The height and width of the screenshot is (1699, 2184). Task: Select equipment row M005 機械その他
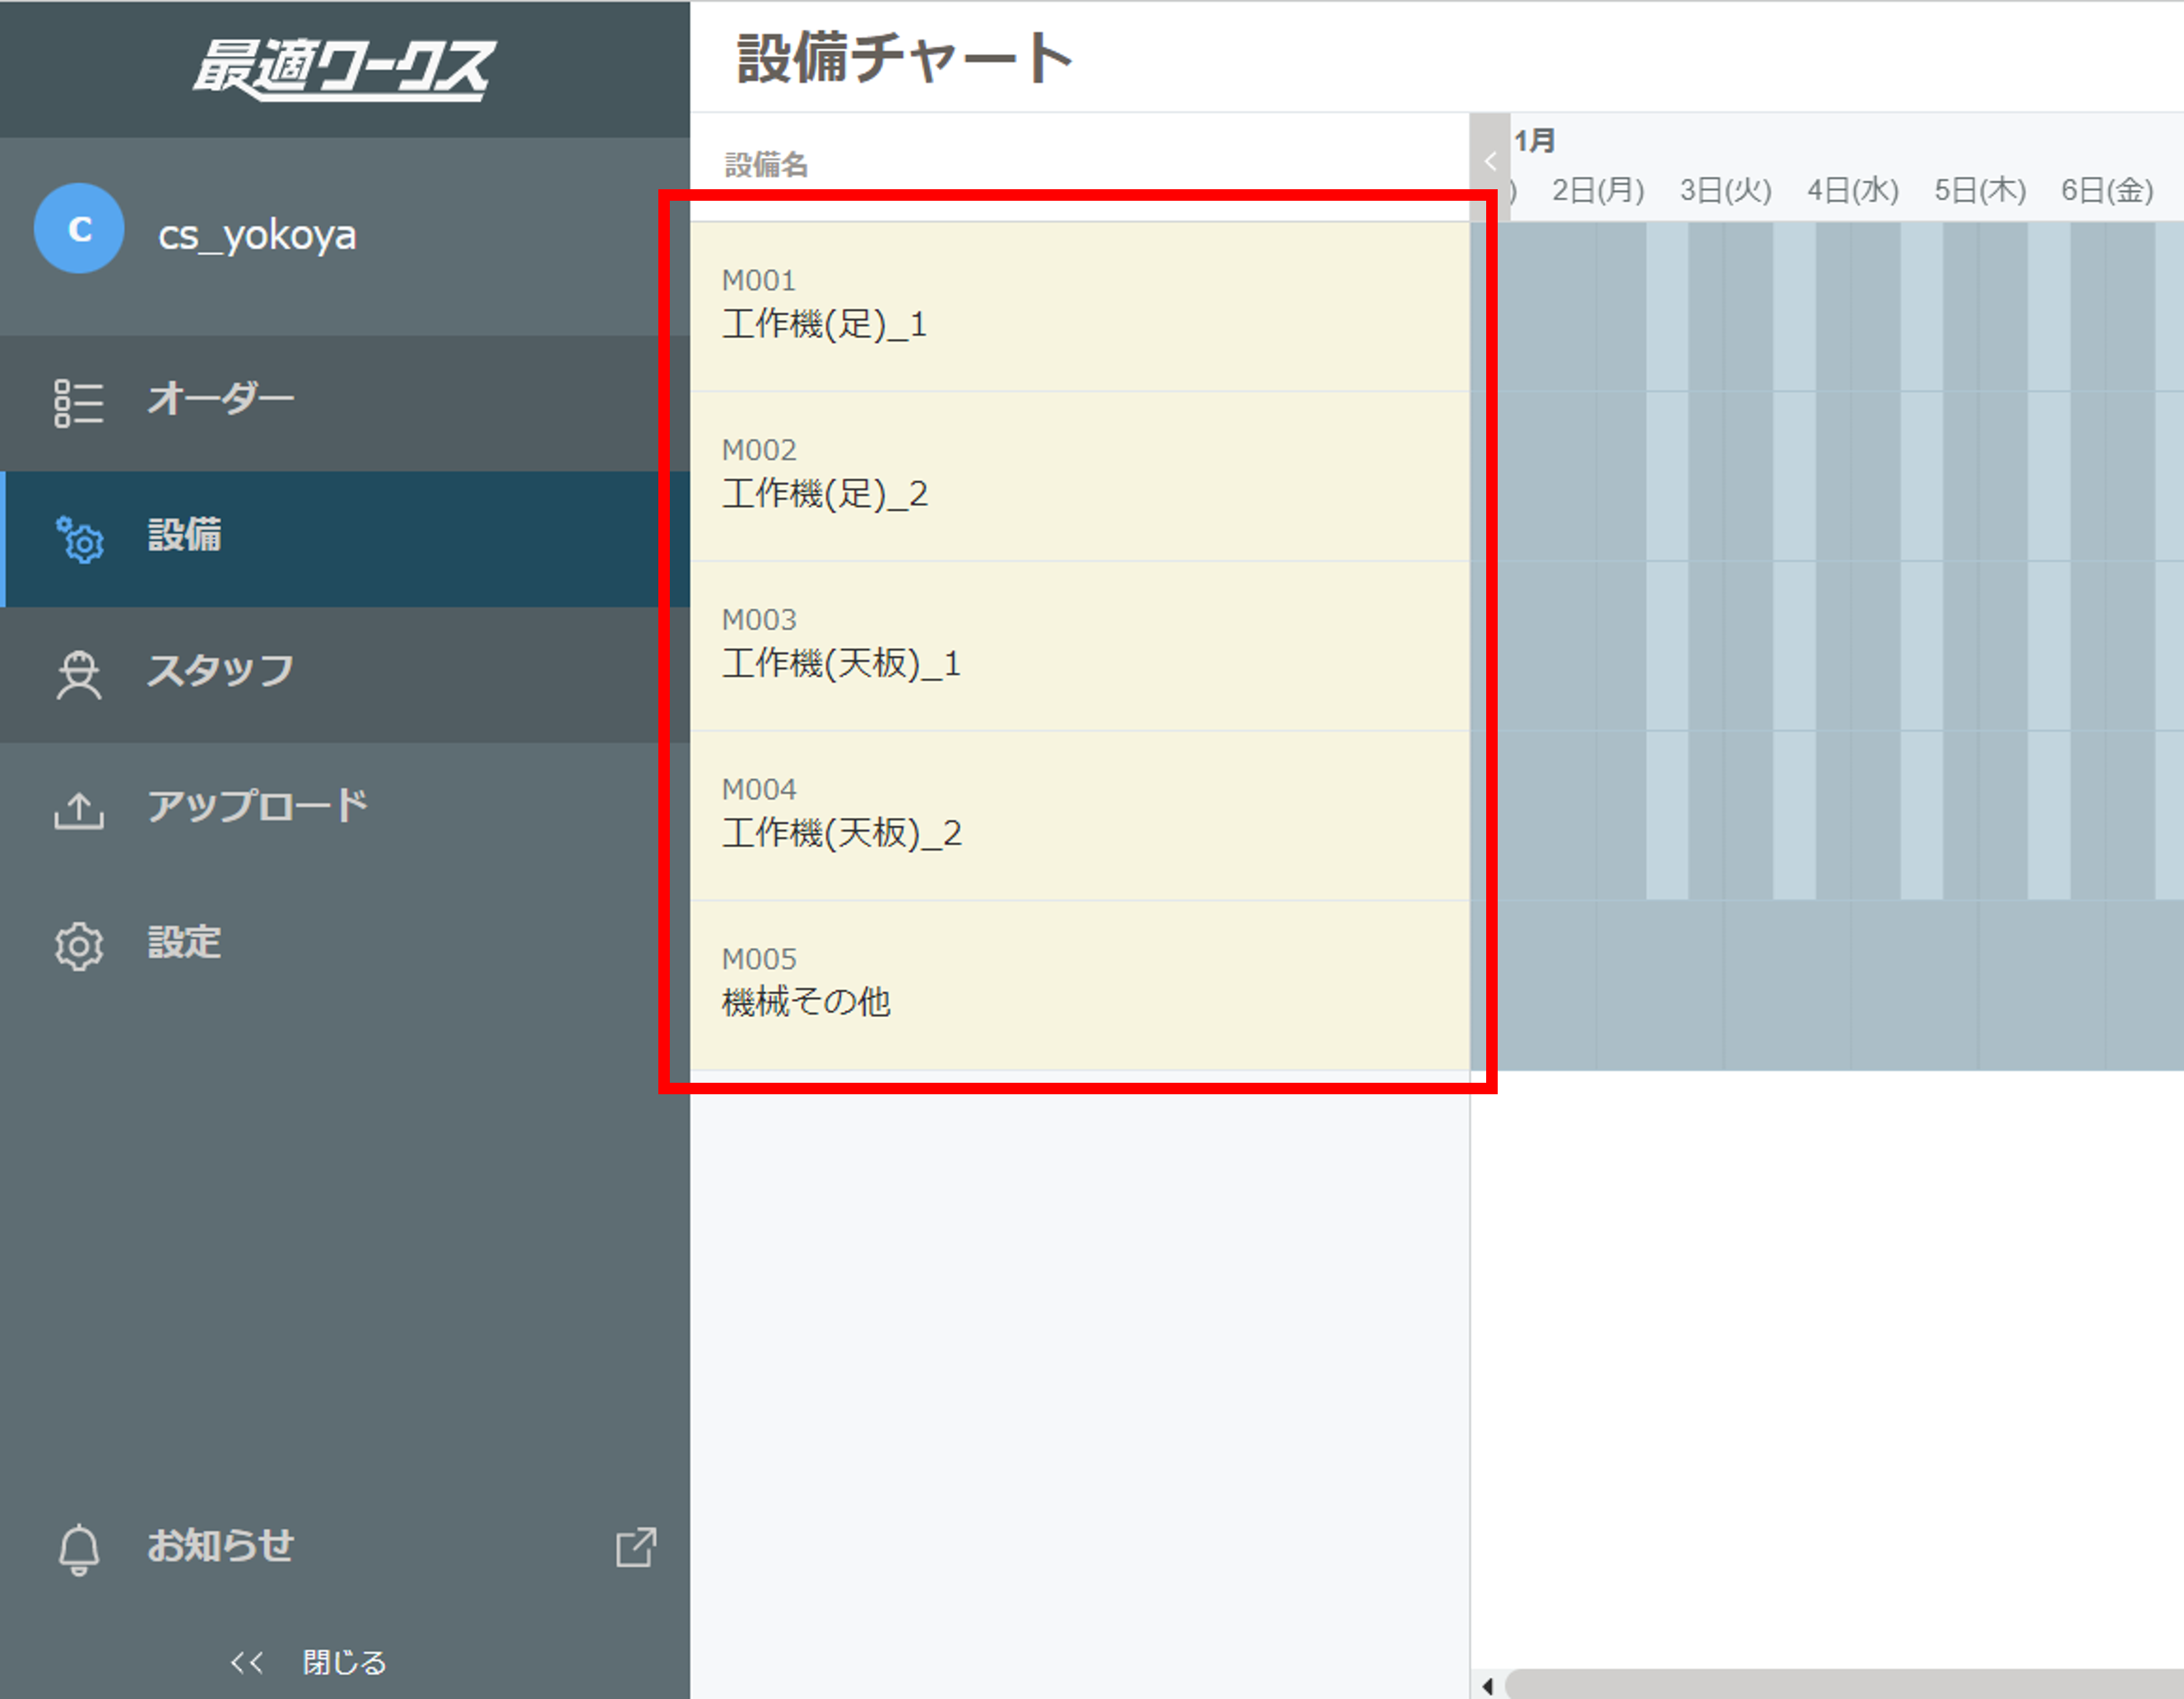point(1079,985)
